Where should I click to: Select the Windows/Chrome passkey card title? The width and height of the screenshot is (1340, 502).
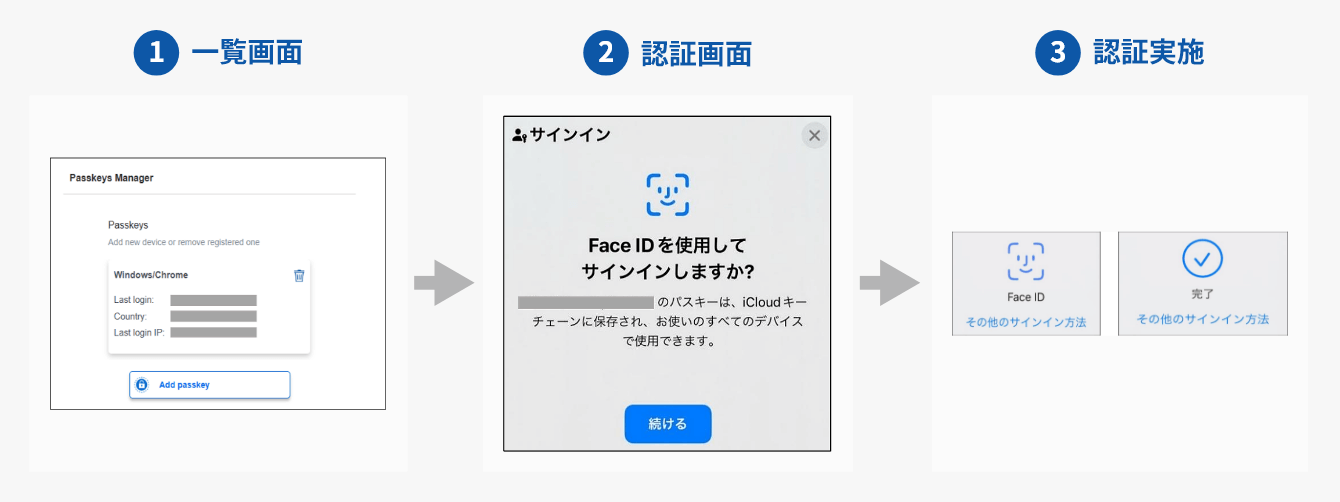(151, 275)
